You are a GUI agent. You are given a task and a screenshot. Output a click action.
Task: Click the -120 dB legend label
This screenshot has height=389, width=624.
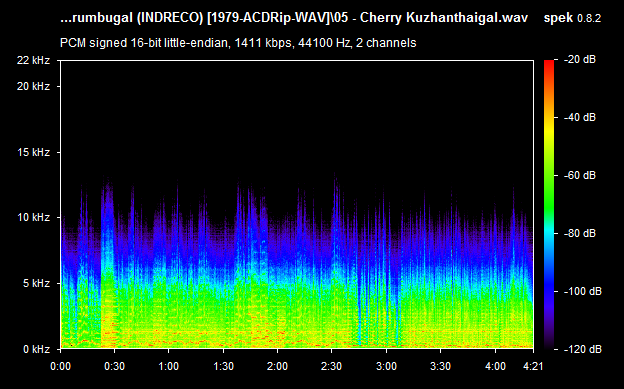pyautogui.click(x=583, y=350)
